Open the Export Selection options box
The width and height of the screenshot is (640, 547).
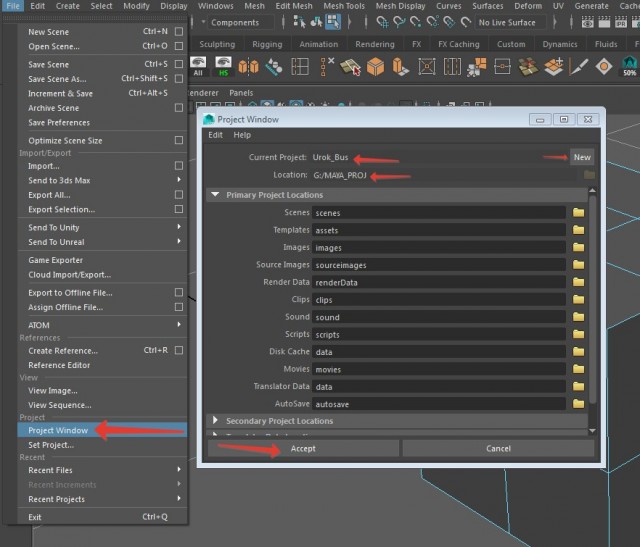(179, 209)
